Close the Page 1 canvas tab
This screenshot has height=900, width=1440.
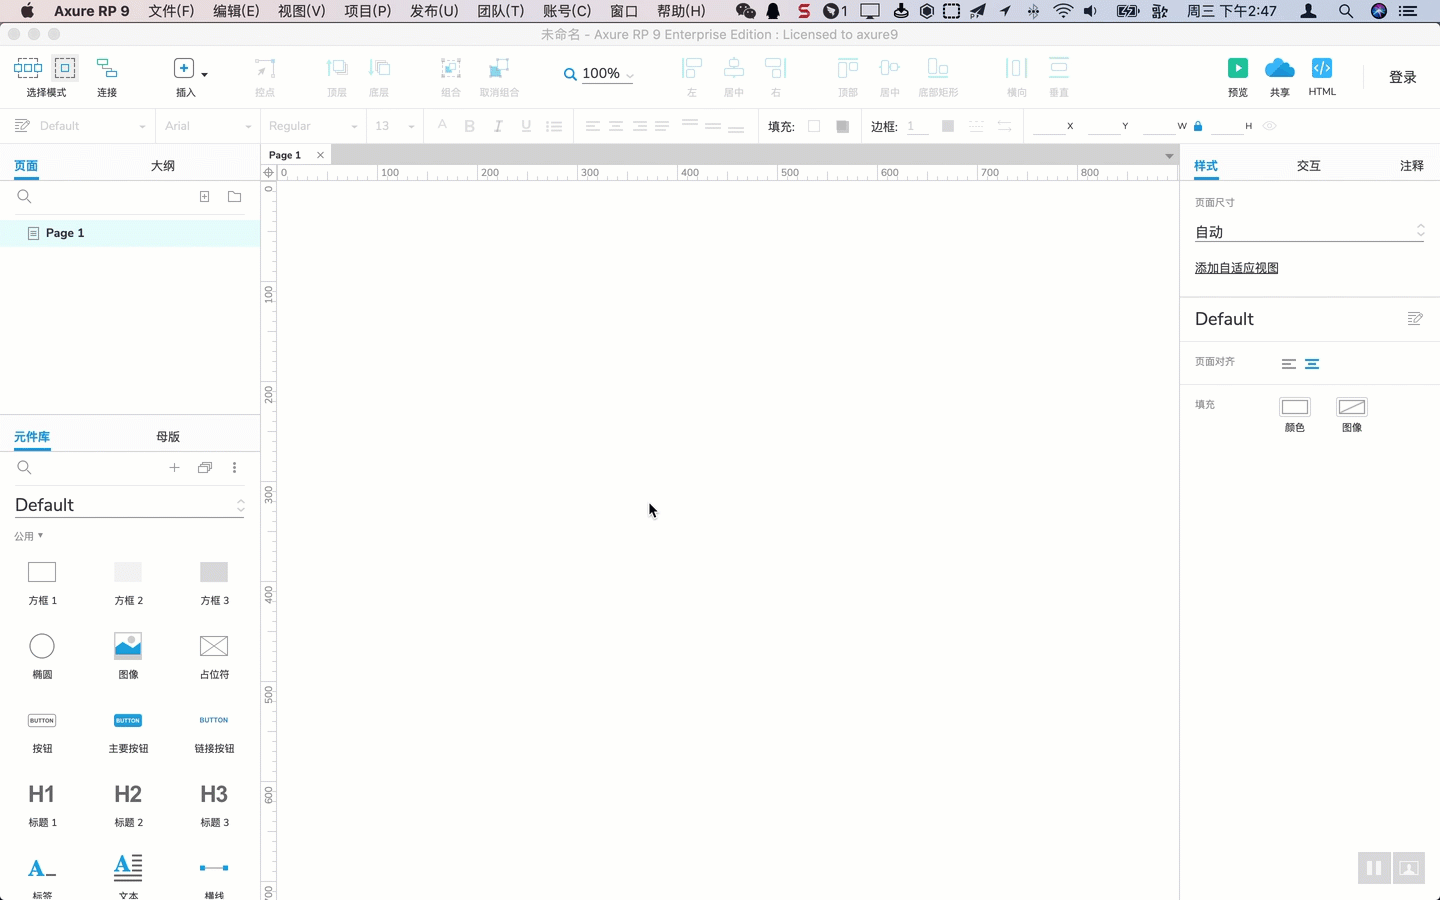click(x=320, y=155)
